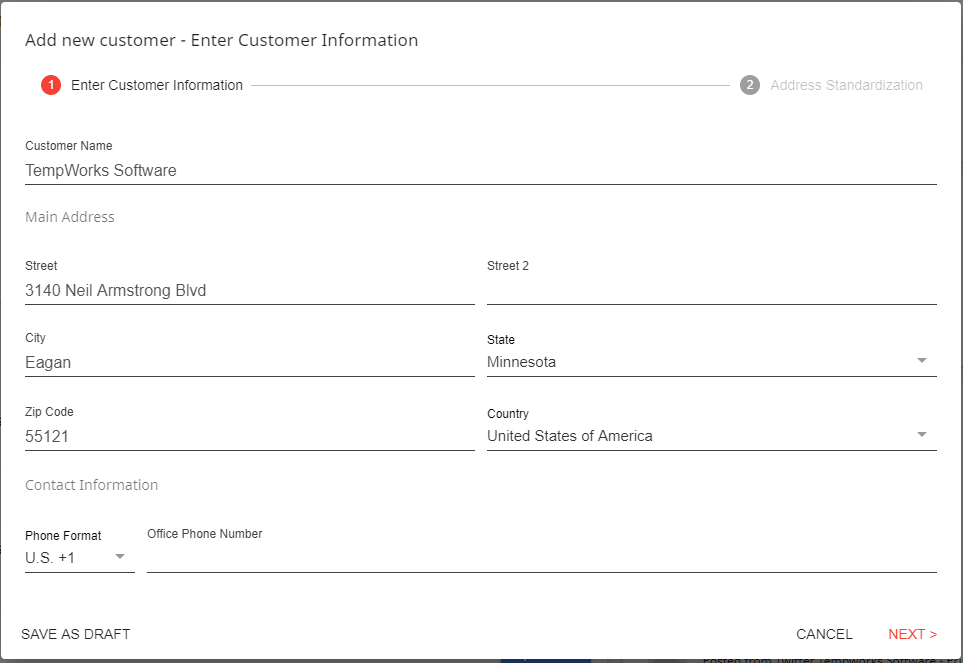Click the Main Address section heading

pyautogui.click(x=70, y=217)
